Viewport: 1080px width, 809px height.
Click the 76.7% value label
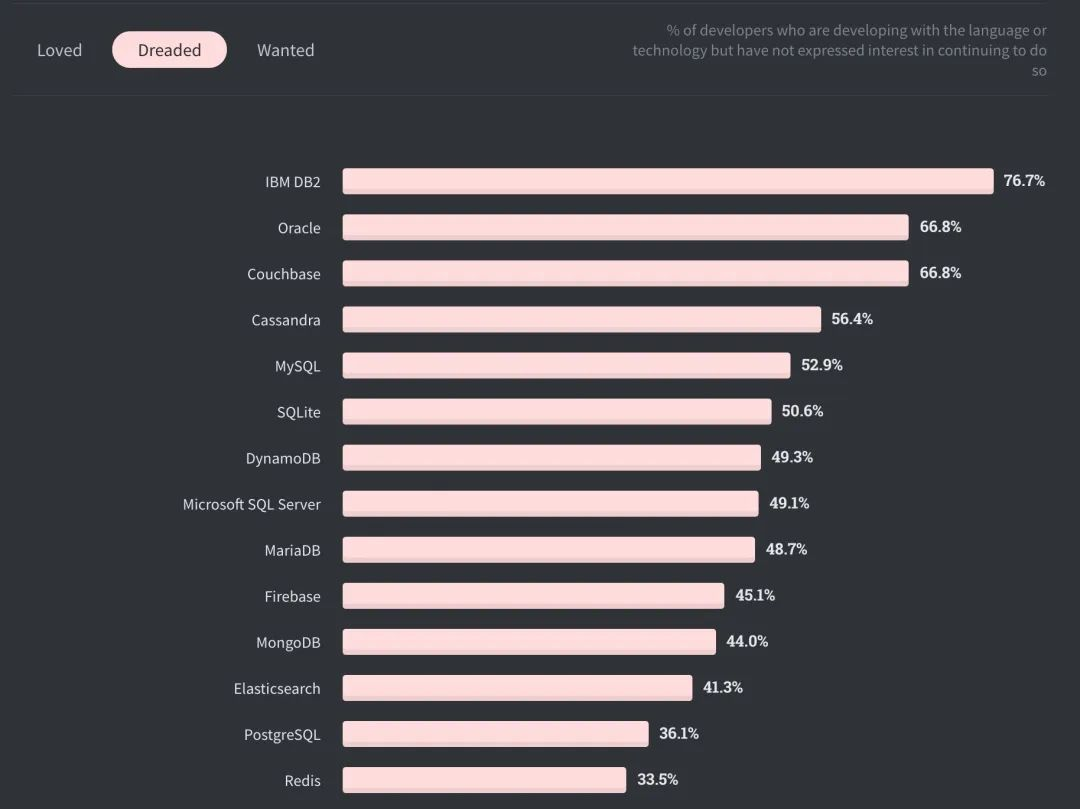pyautogui.click(x=1024, y=180)
